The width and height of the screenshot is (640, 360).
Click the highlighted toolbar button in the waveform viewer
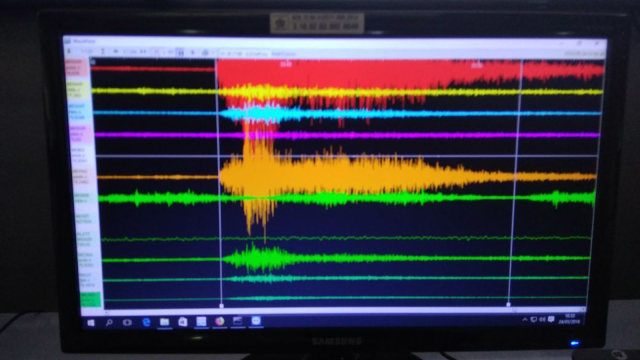pos(180,52)
